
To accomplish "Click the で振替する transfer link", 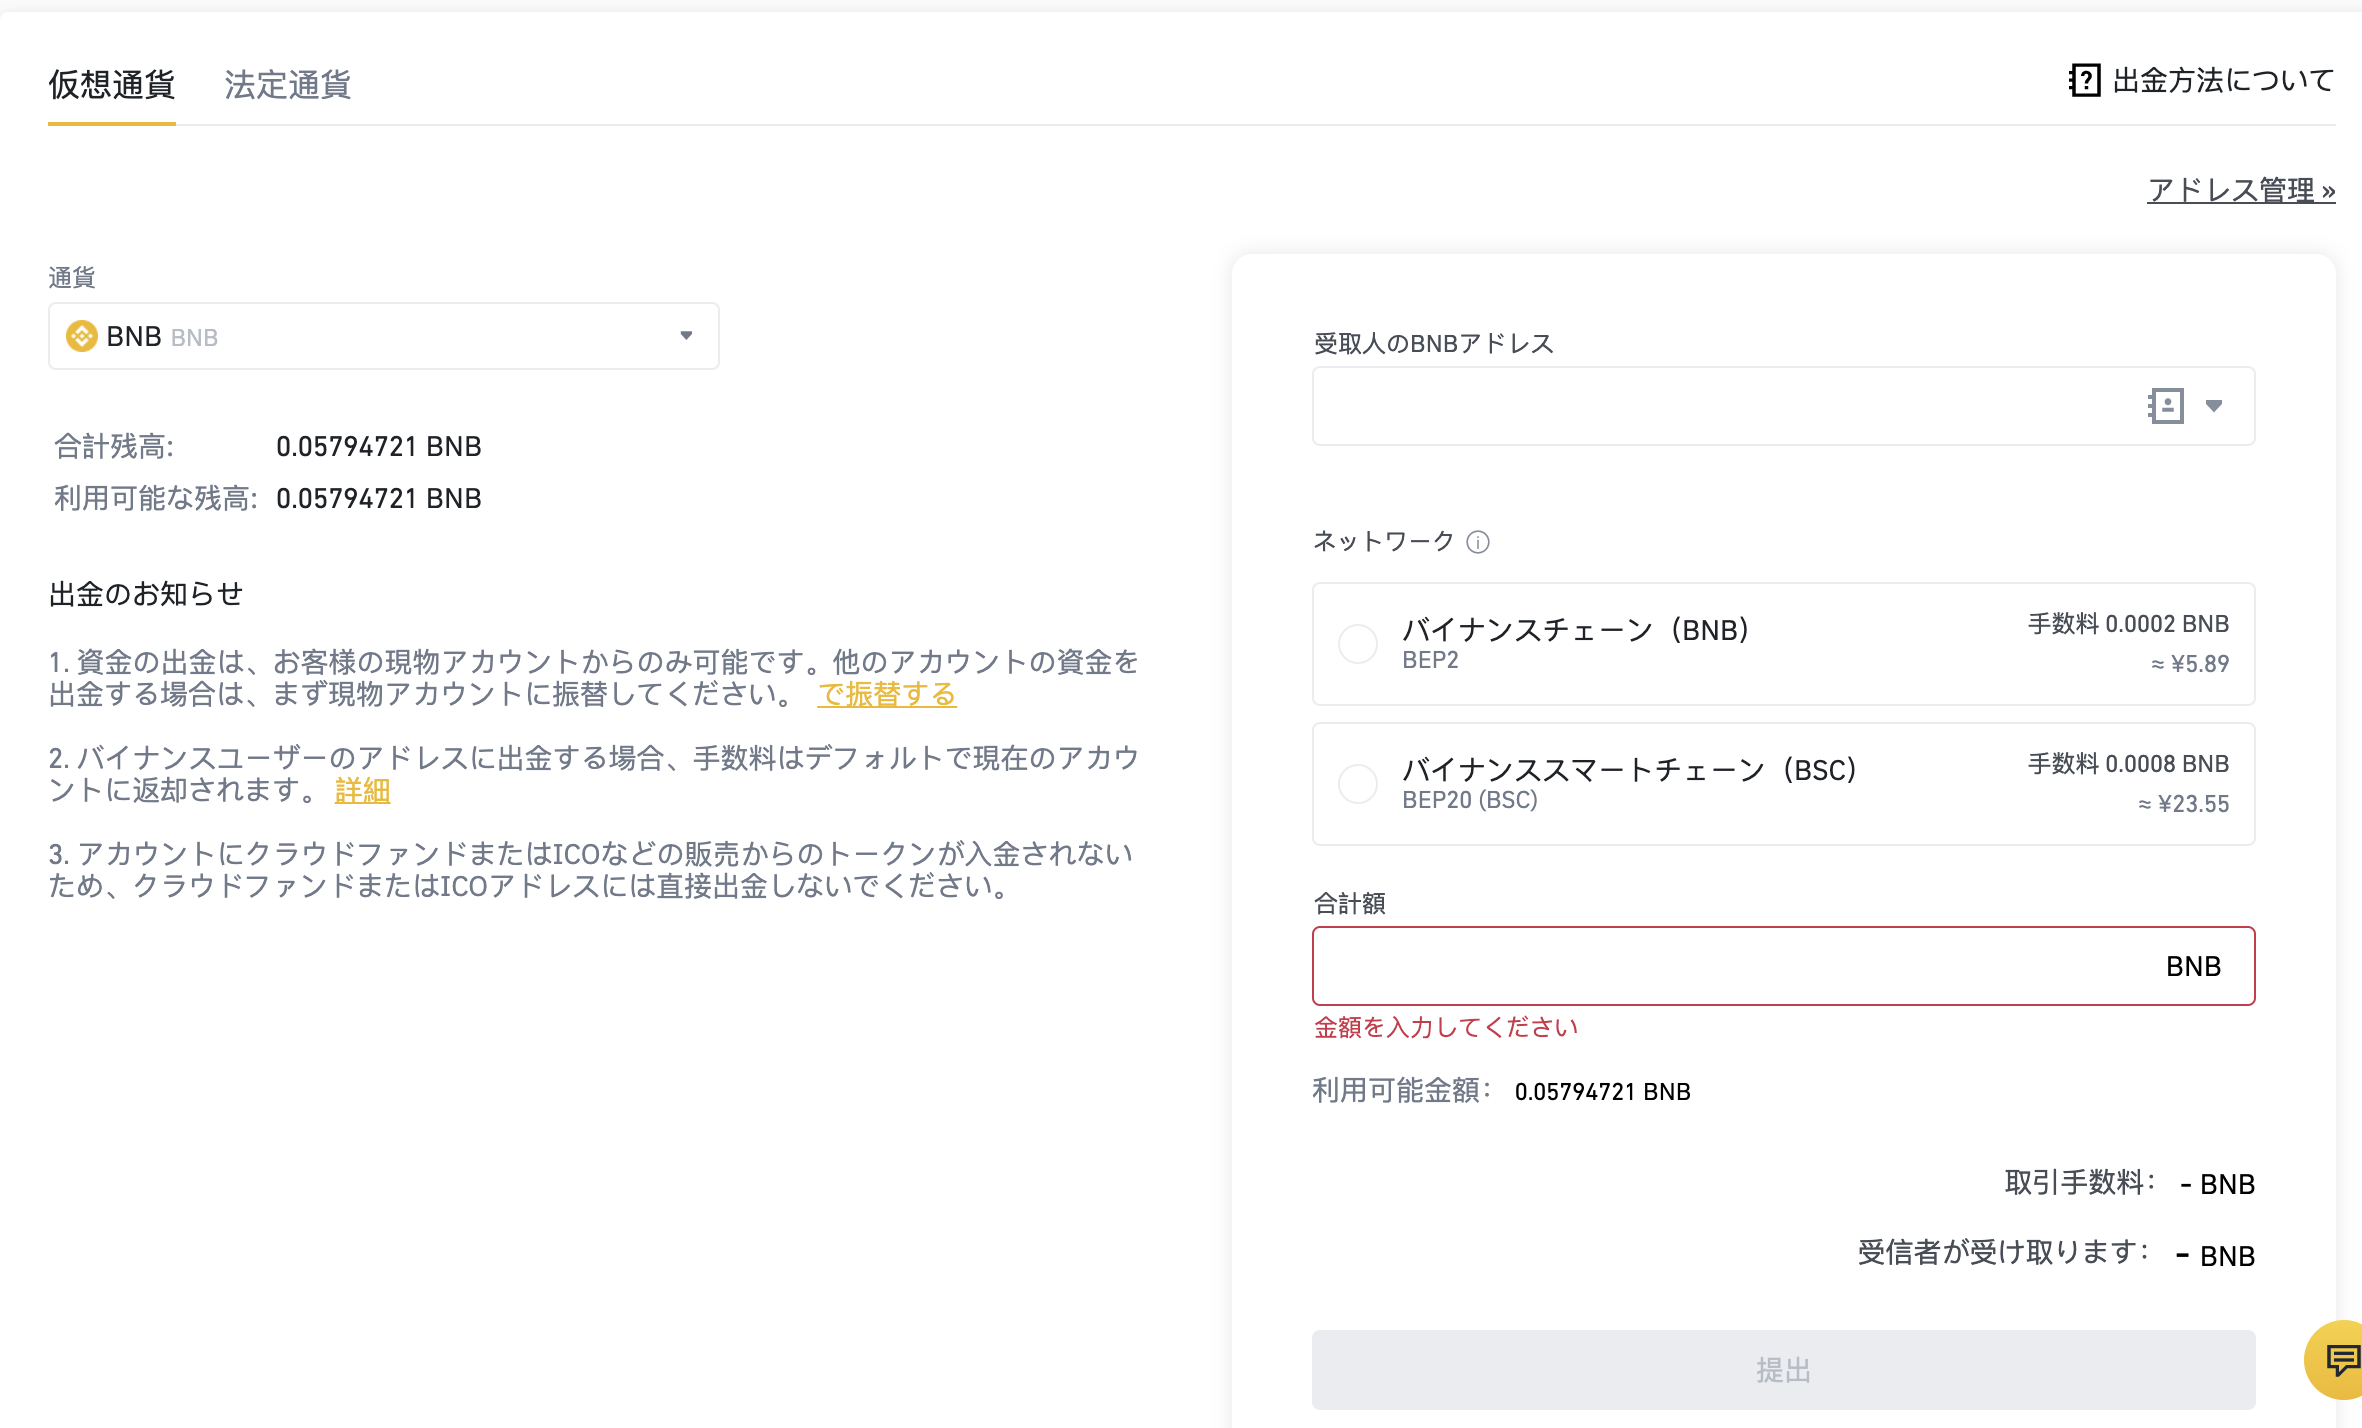I will tap(887, 694).
